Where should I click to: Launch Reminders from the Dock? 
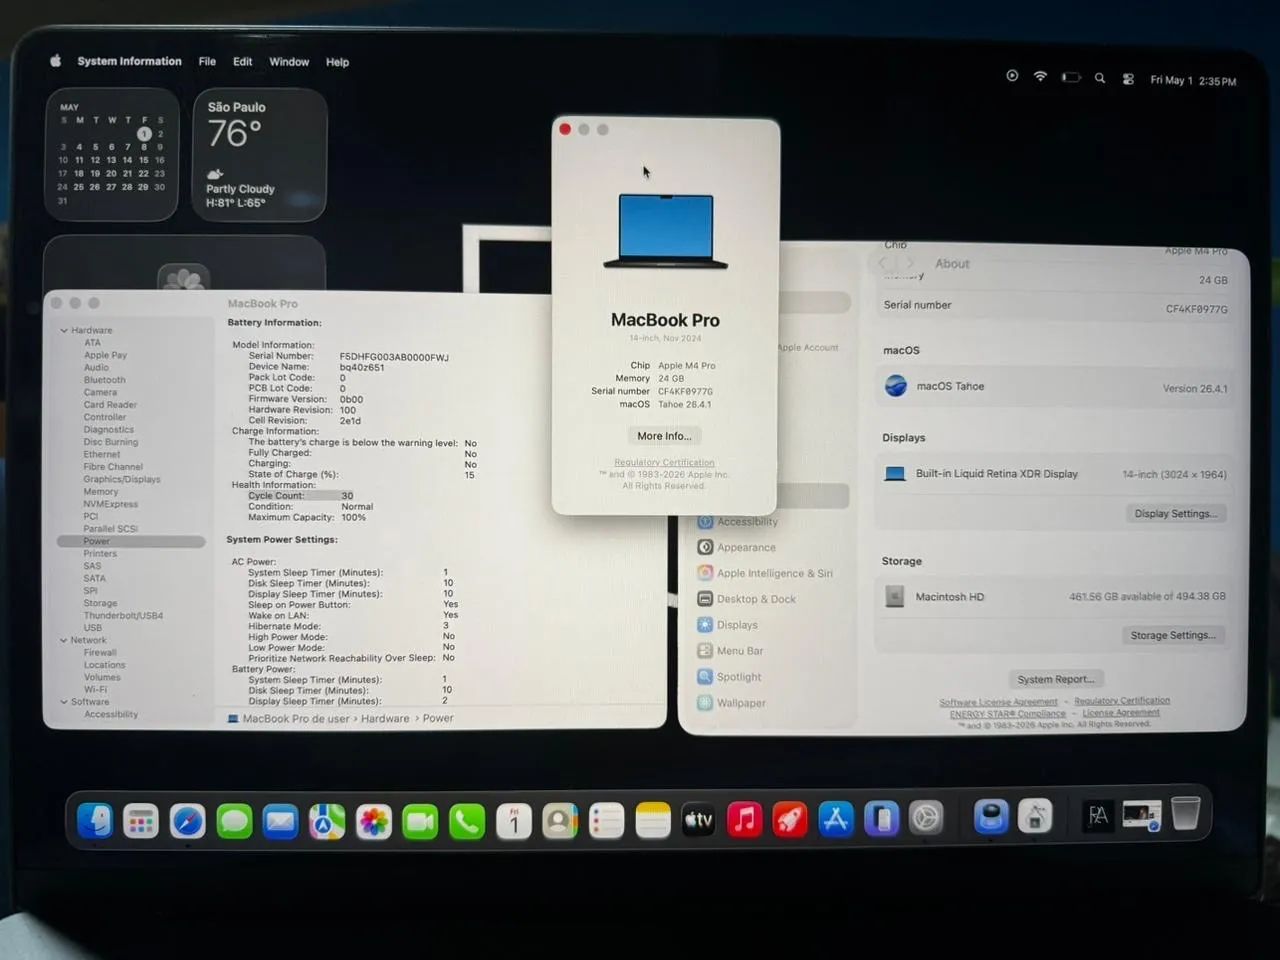(607, 821)
